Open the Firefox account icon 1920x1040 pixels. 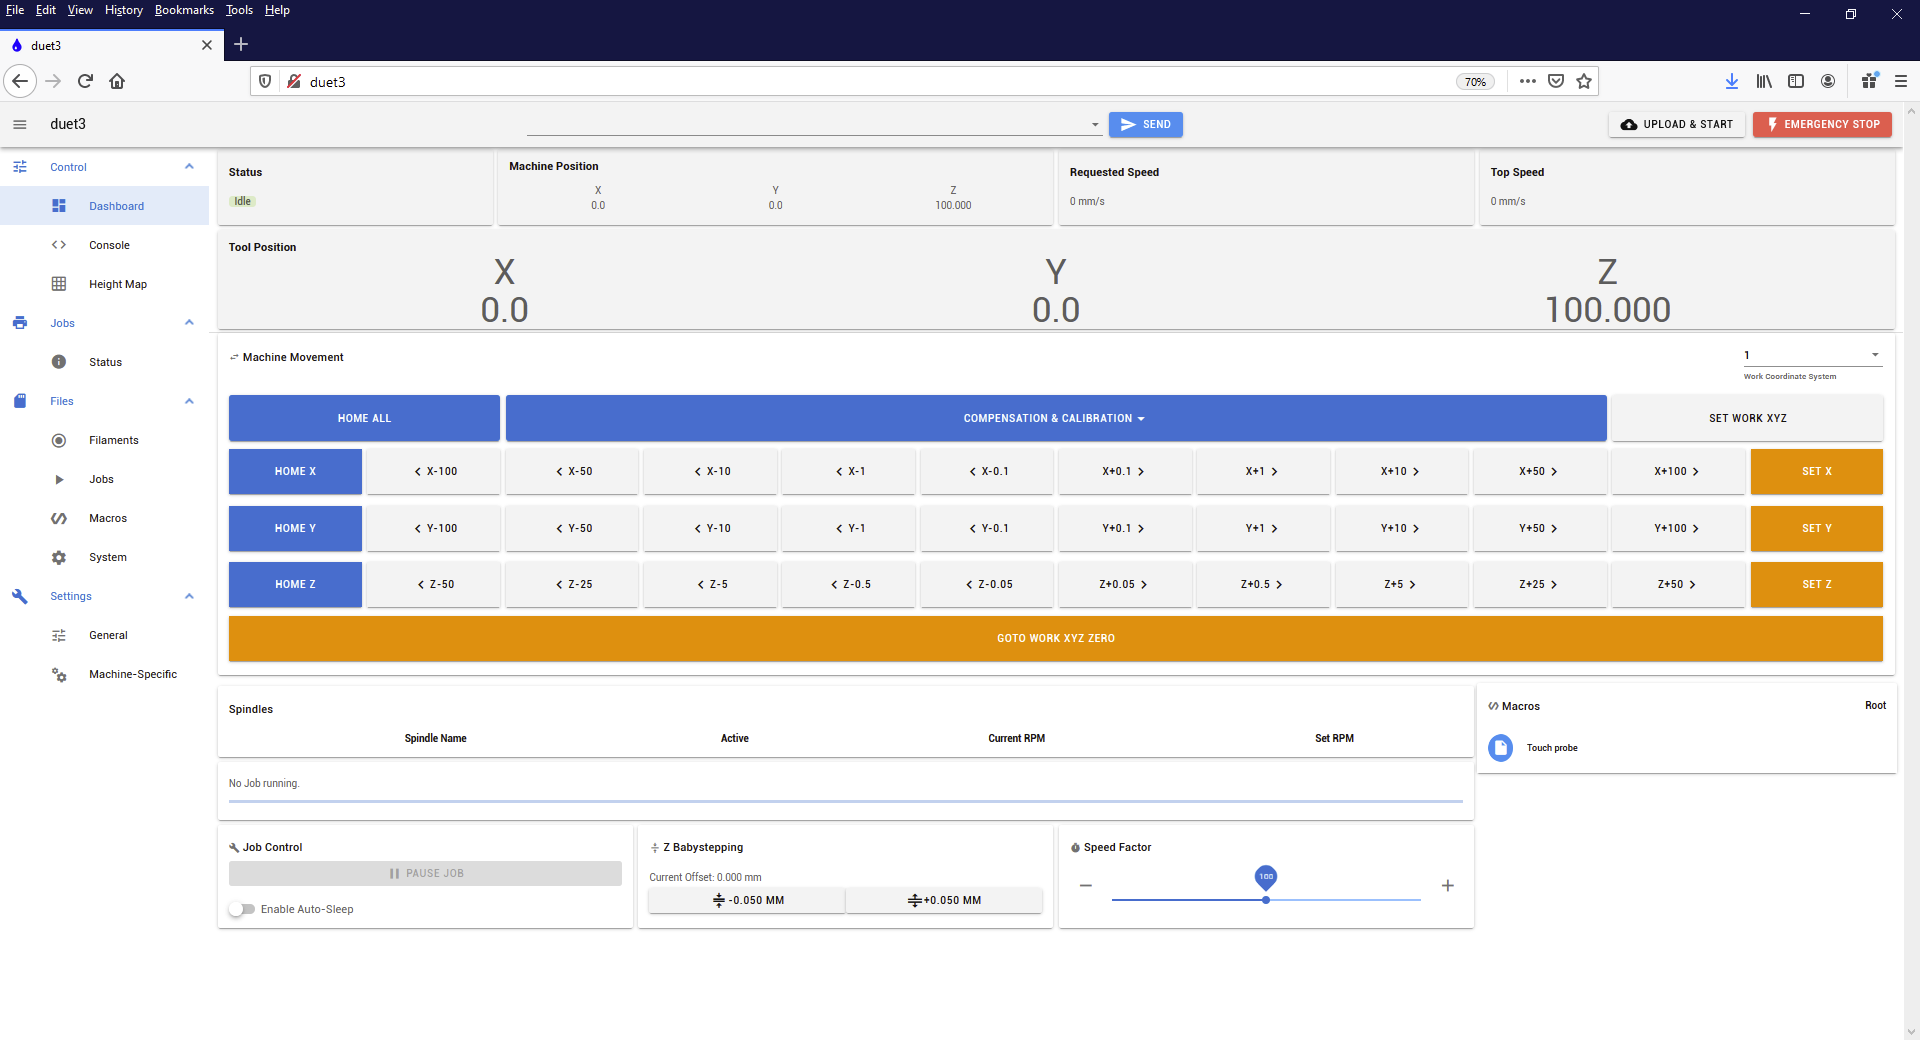tap(1828, 81)
